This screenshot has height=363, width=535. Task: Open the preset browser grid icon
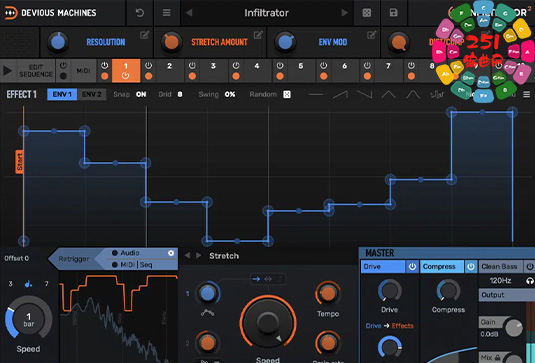pos(366,13)
